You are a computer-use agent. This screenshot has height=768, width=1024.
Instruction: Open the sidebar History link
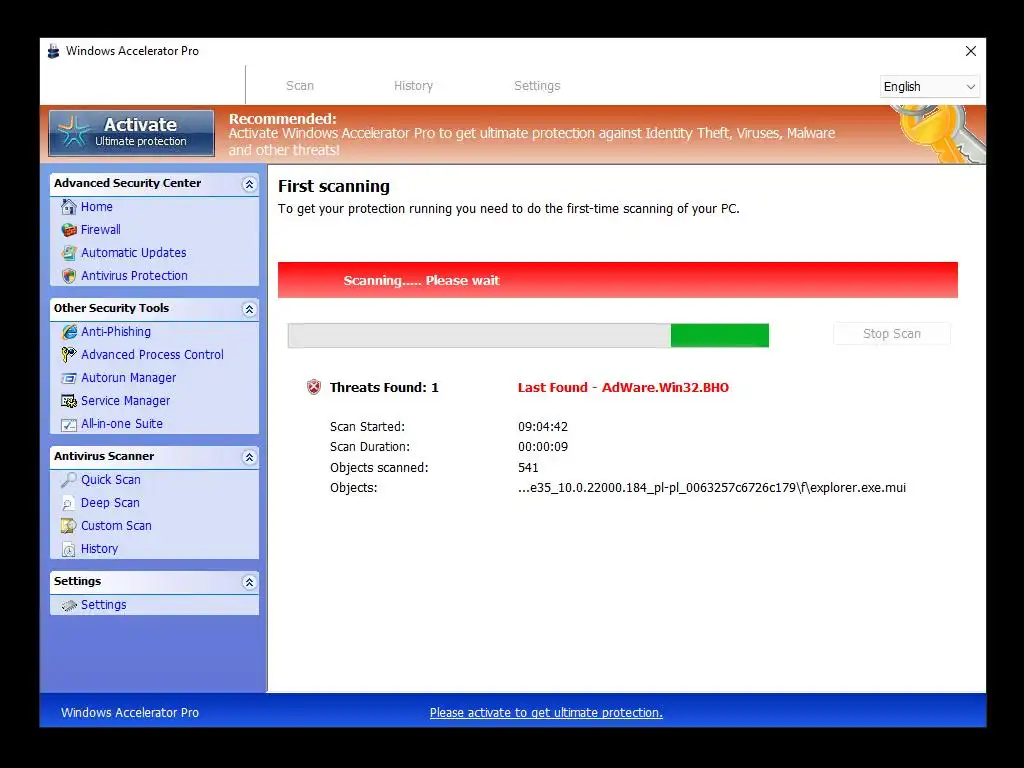(99, 549)
